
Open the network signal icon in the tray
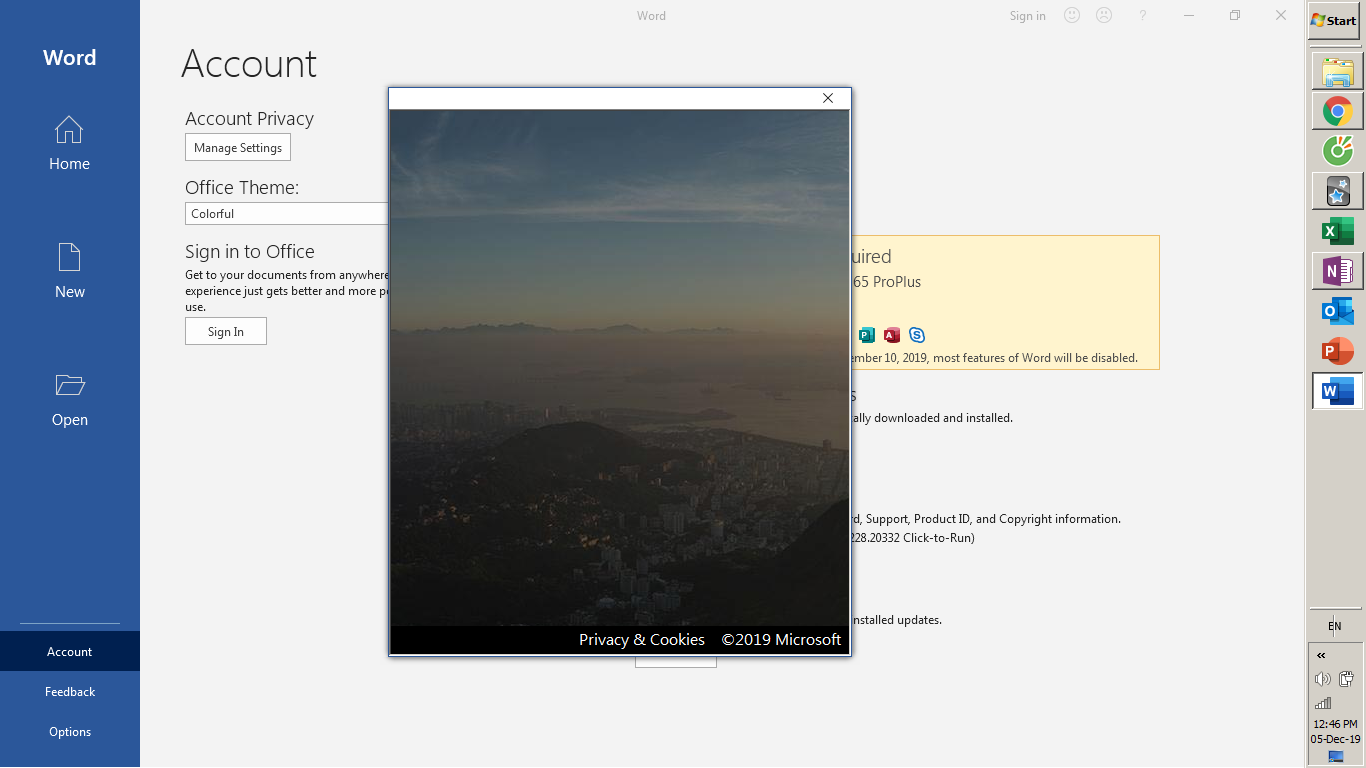[x=1322, y=703]
